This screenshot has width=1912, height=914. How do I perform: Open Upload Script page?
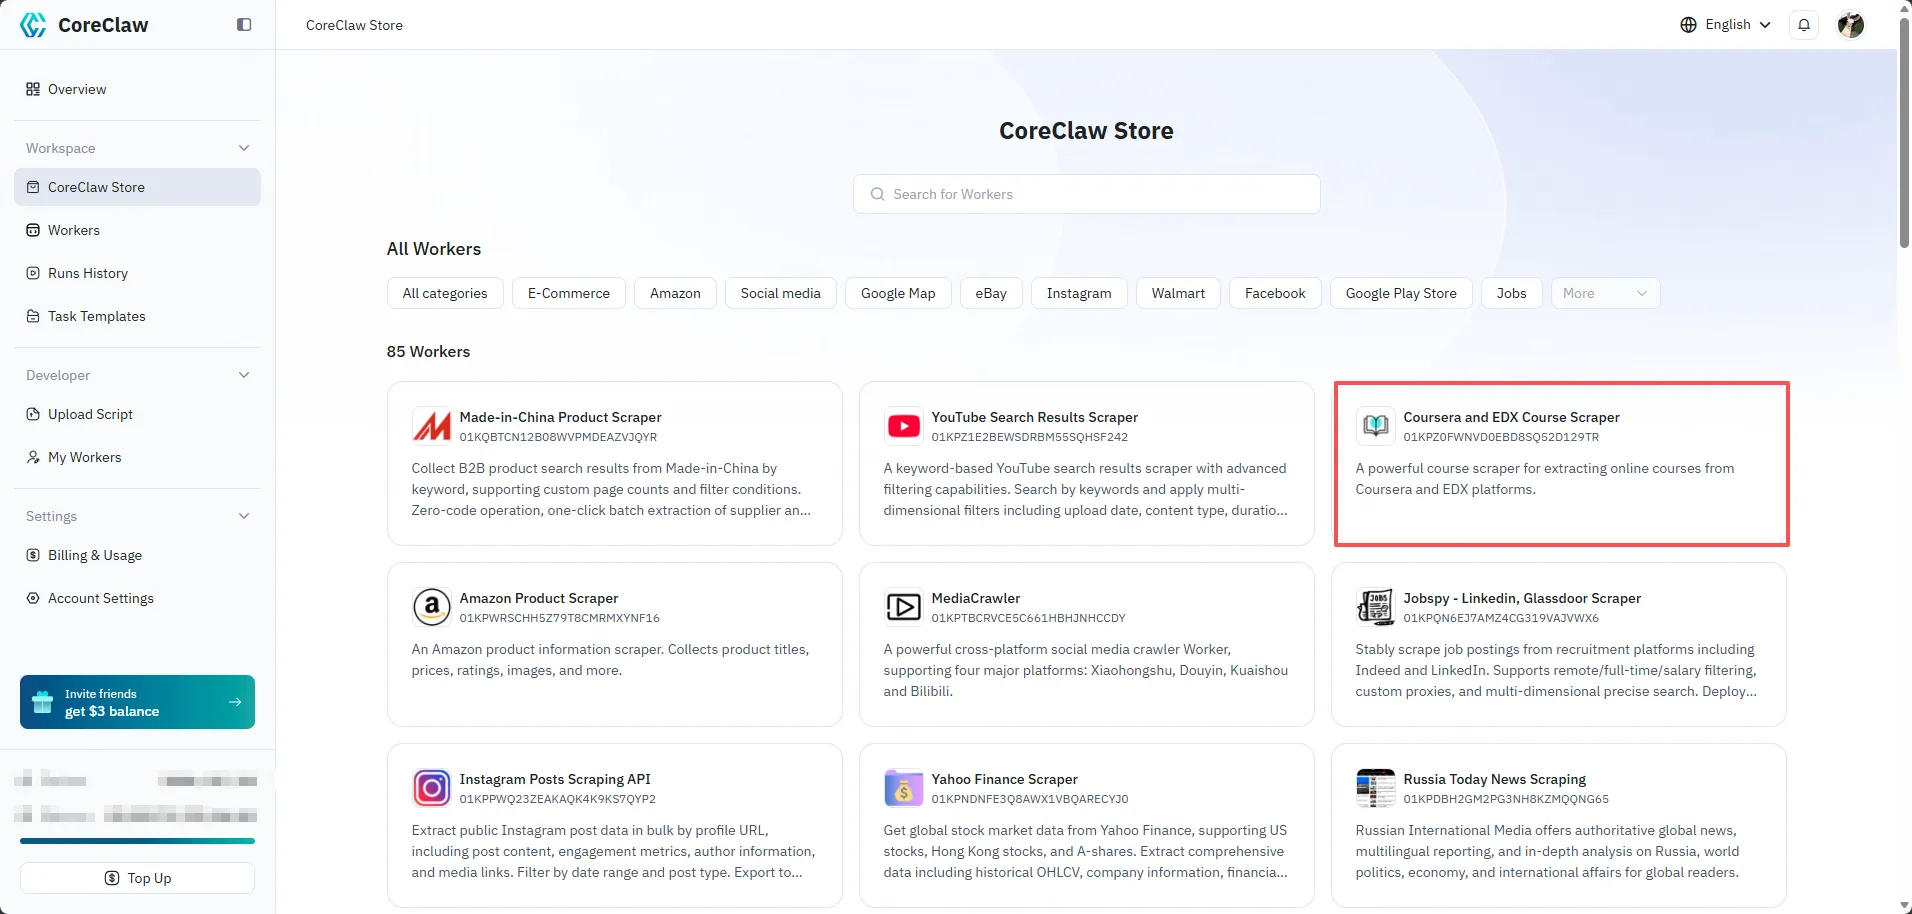[x=137, y=414]
